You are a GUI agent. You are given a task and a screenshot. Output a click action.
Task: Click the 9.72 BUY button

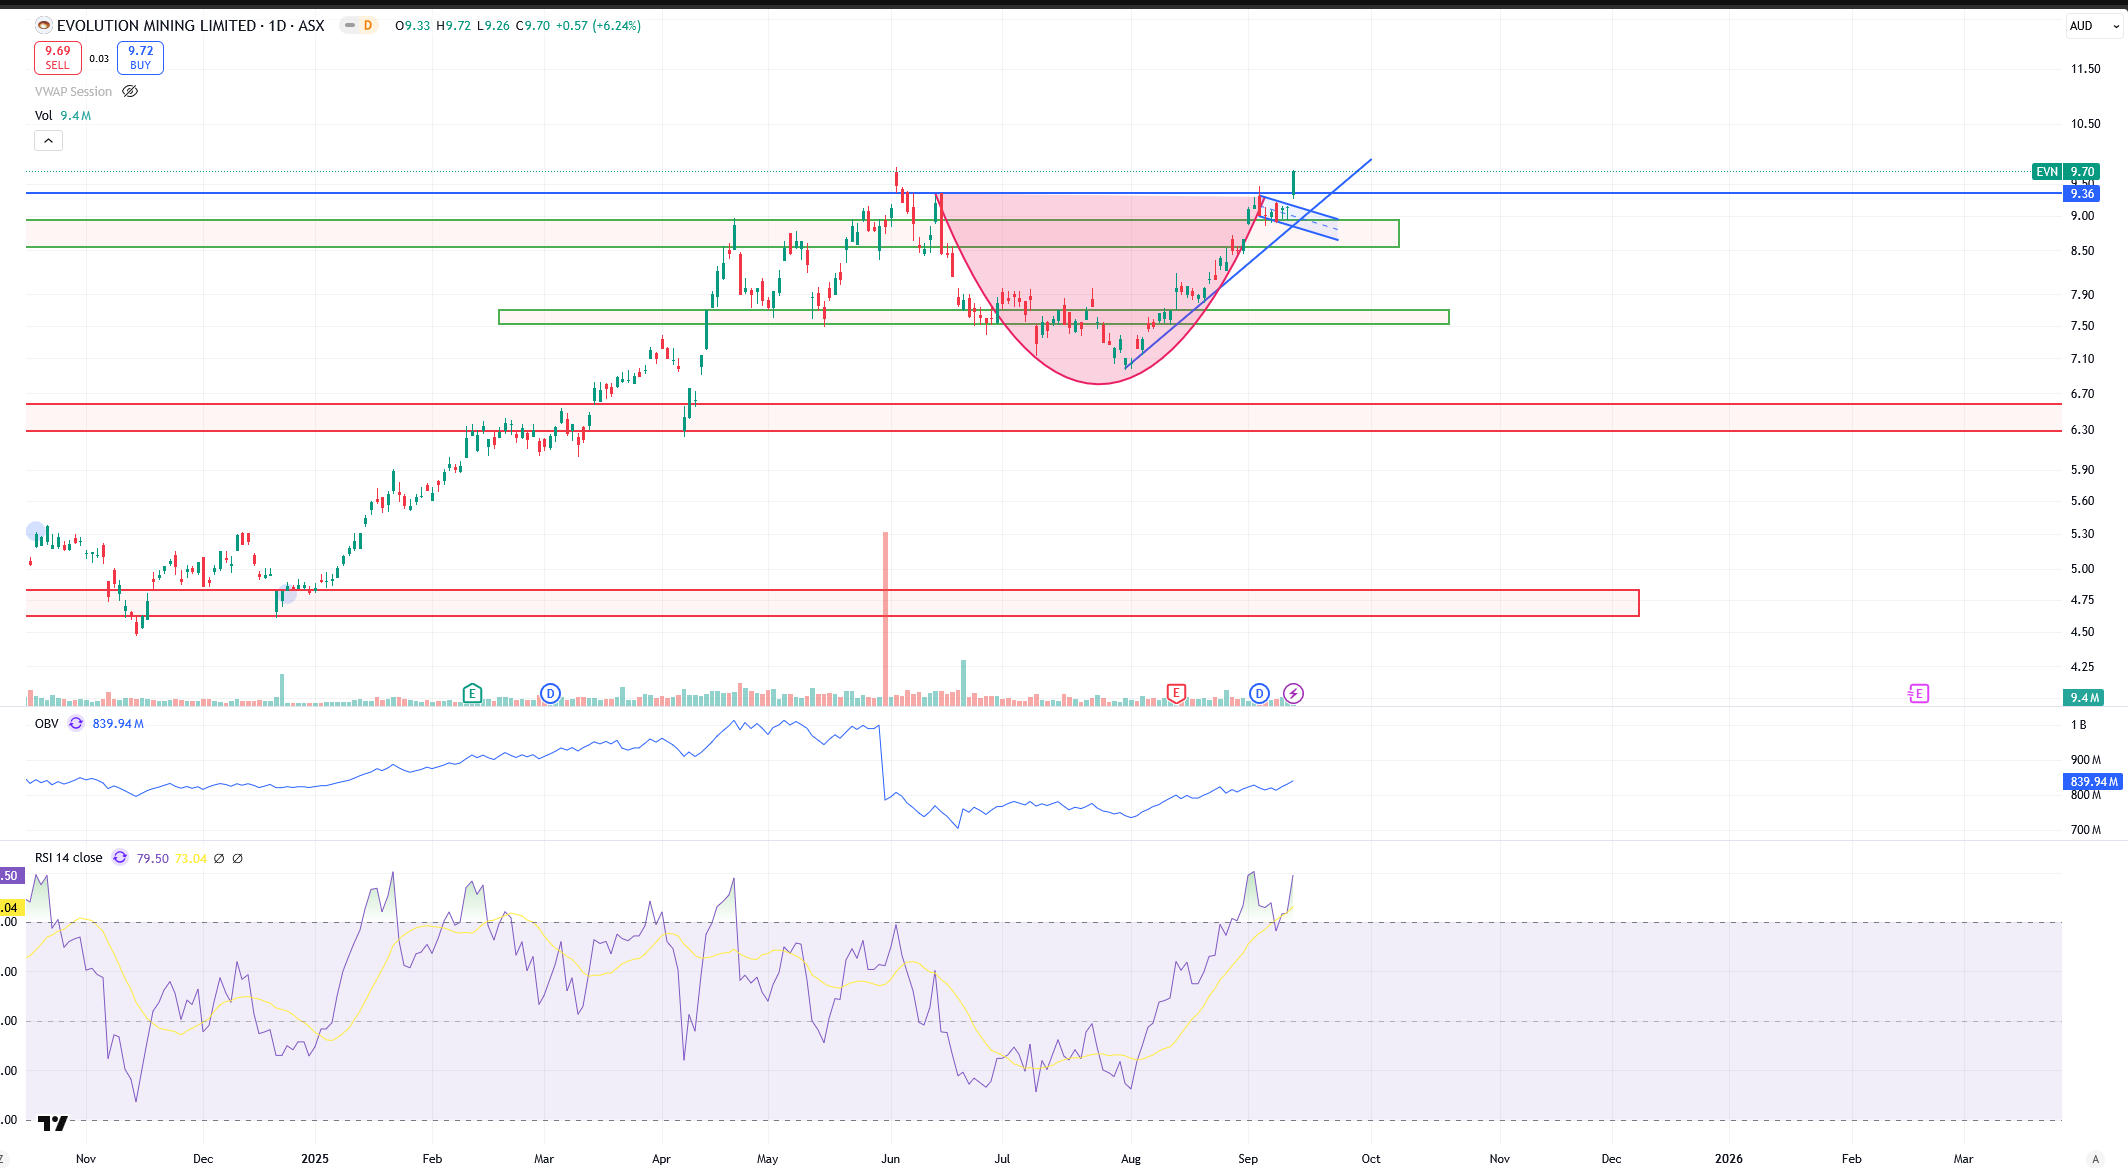[140, 58]
